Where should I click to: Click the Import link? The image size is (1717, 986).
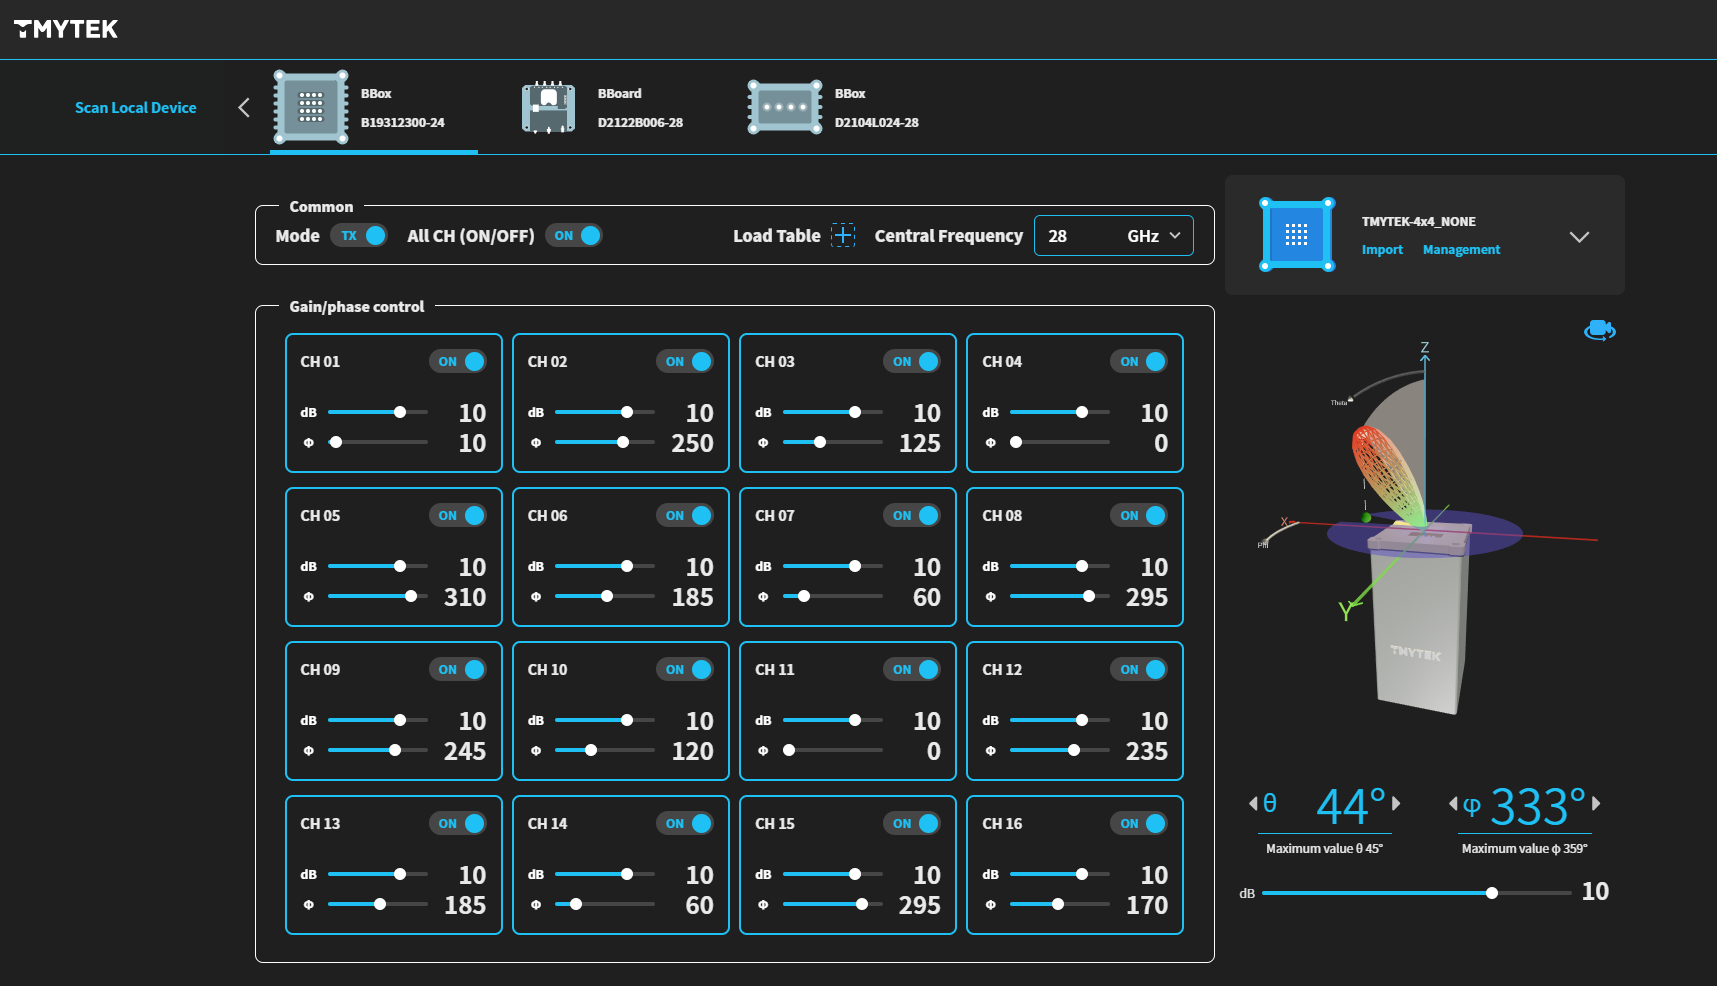pyautogui.click(x=1382, y=250)
